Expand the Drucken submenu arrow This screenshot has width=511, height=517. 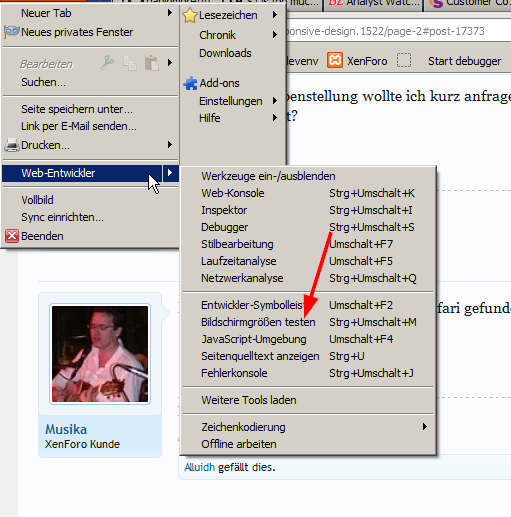coord(170,144)
